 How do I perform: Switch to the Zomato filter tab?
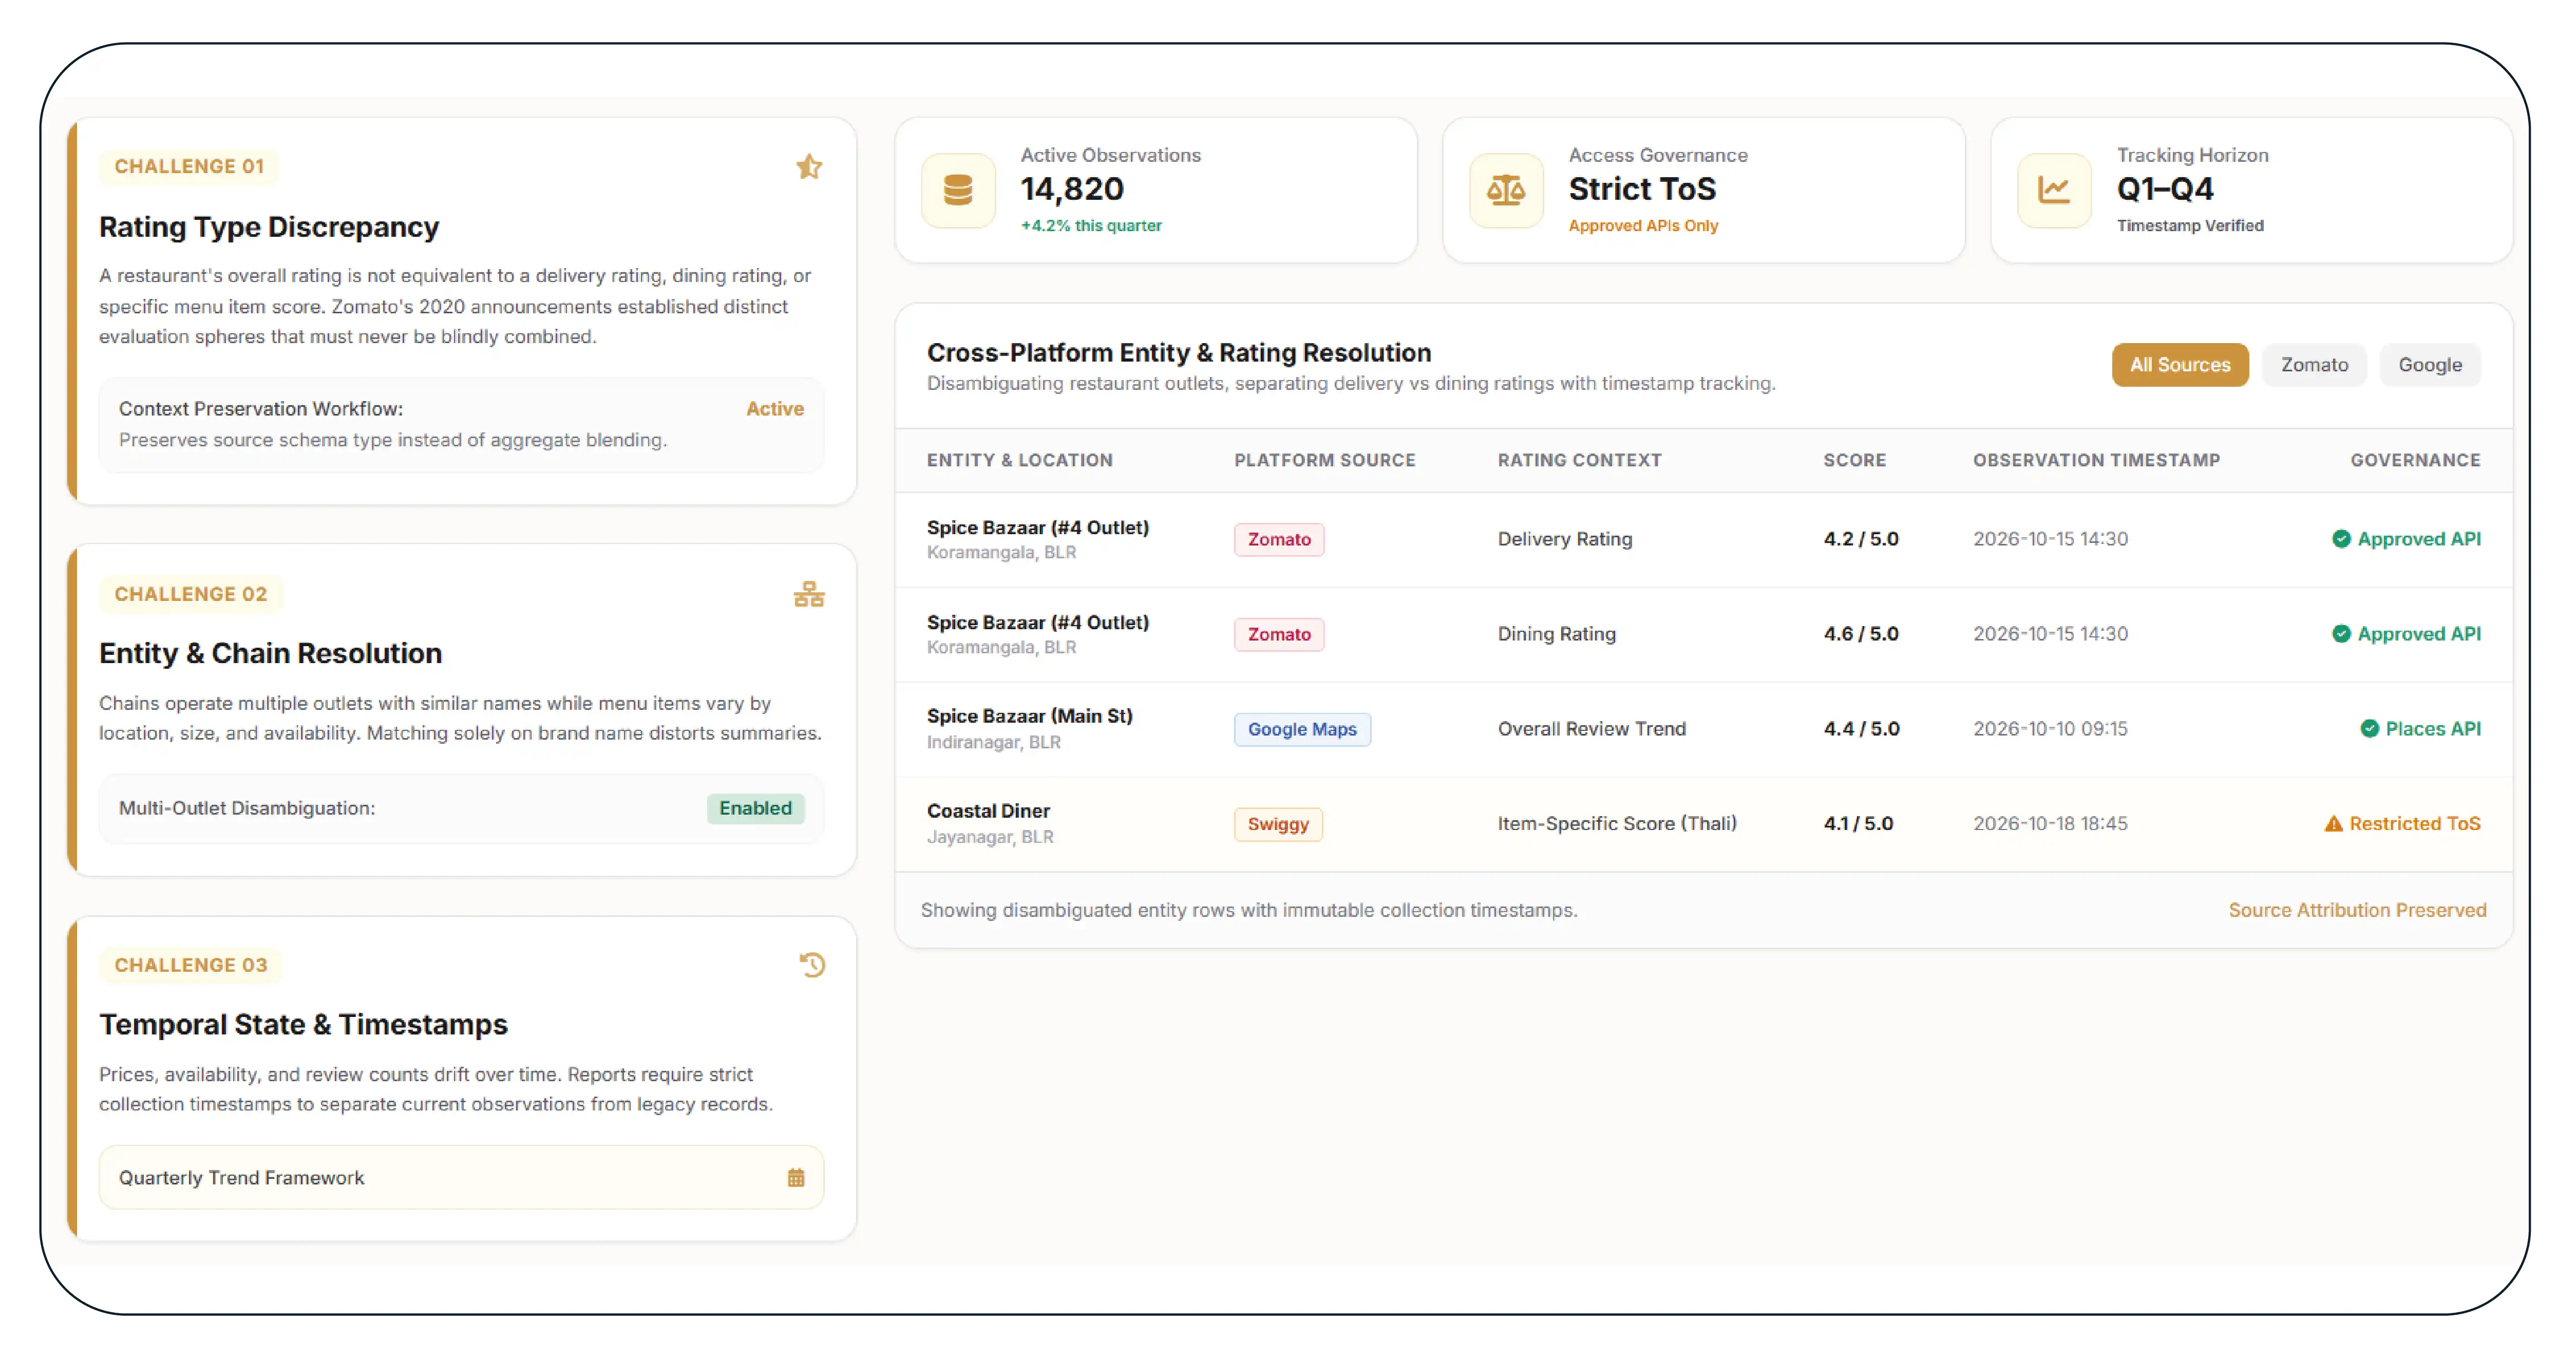(x=2314, y=365)
